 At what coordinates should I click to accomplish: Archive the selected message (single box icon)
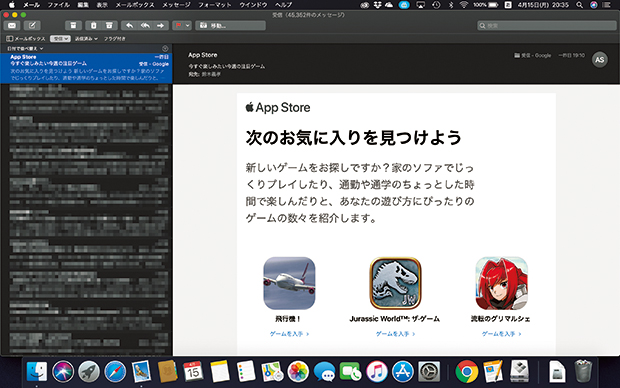73,26
